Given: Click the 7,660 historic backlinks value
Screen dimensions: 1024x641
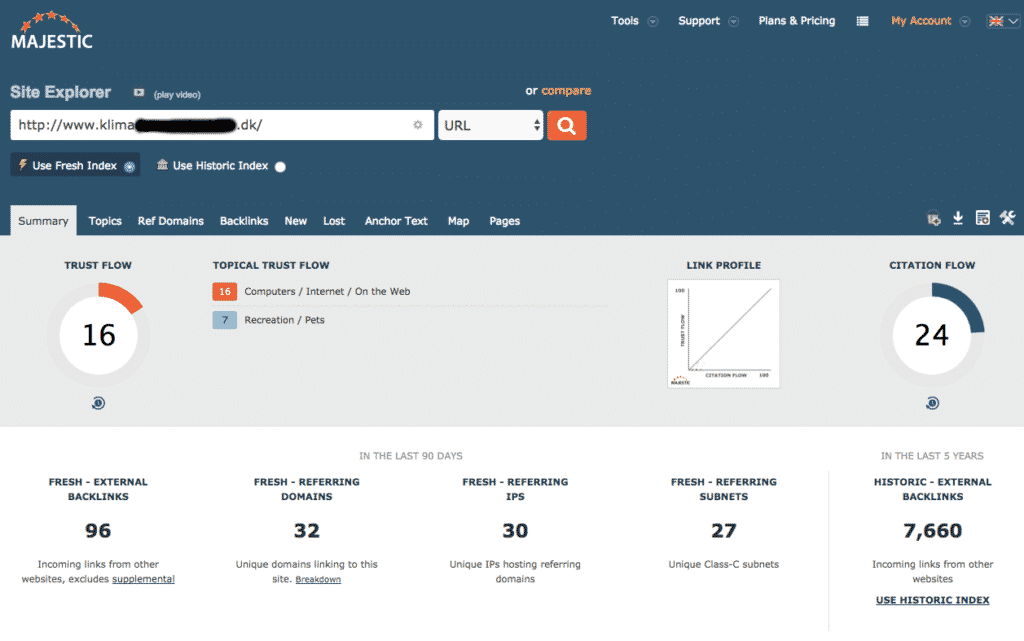Looking at the screenshot, I should point(933,531).
